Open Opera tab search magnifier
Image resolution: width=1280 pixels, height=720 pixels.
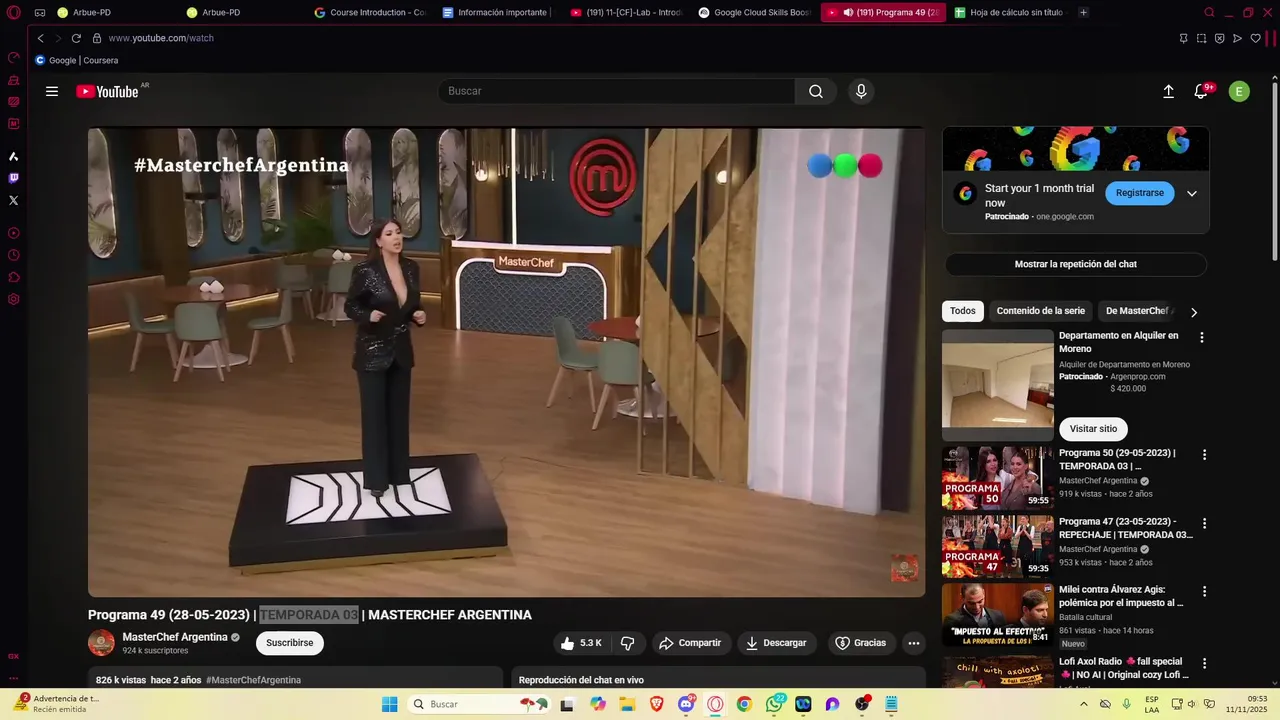pyautogui.click(x=1209, y=13)
